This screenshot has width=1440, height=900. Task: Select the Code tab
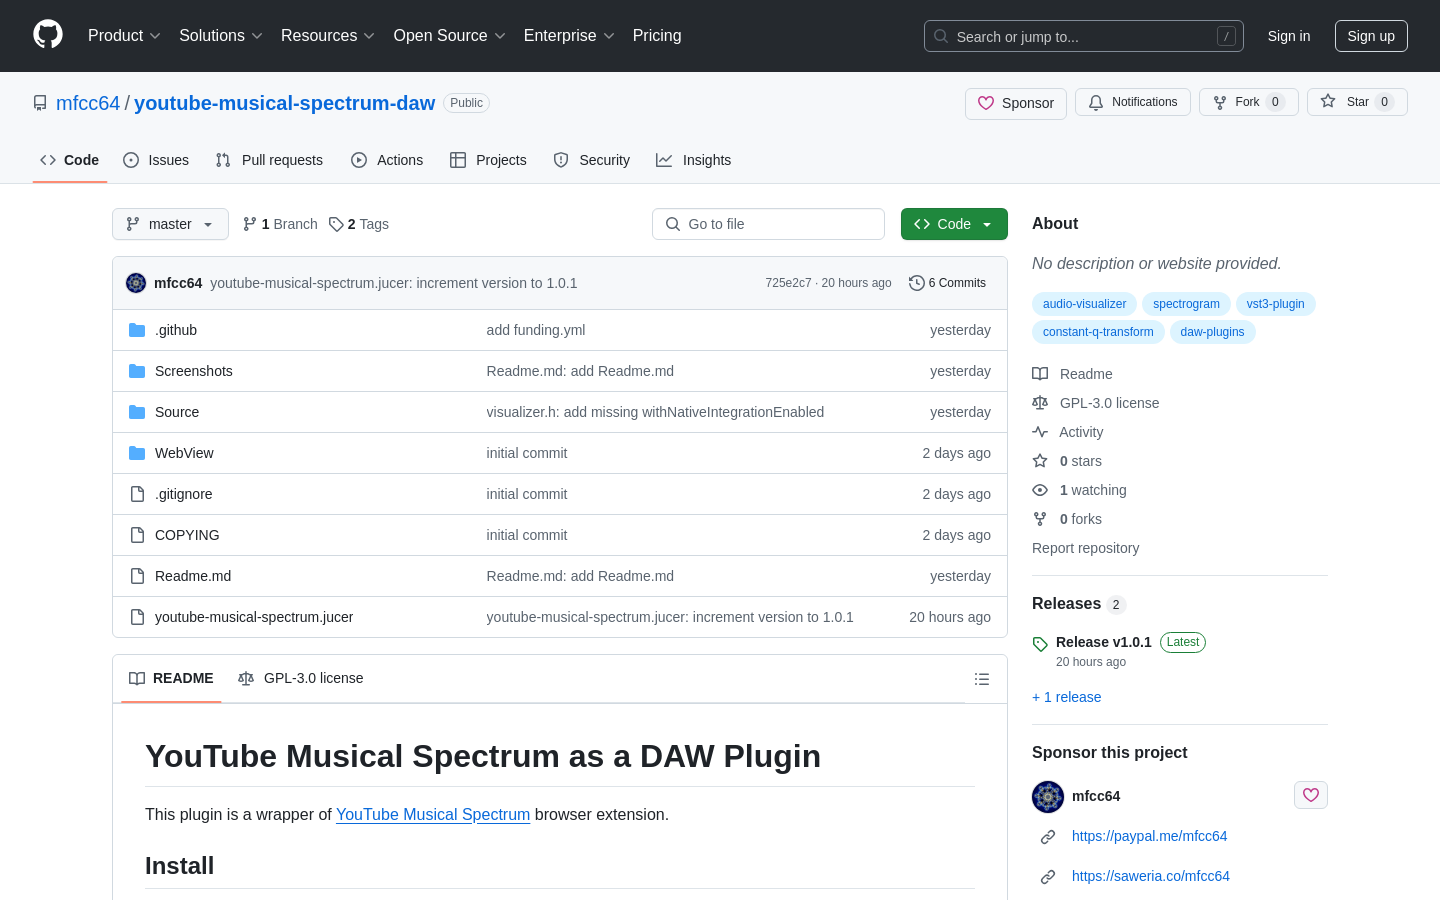(70, 160)
